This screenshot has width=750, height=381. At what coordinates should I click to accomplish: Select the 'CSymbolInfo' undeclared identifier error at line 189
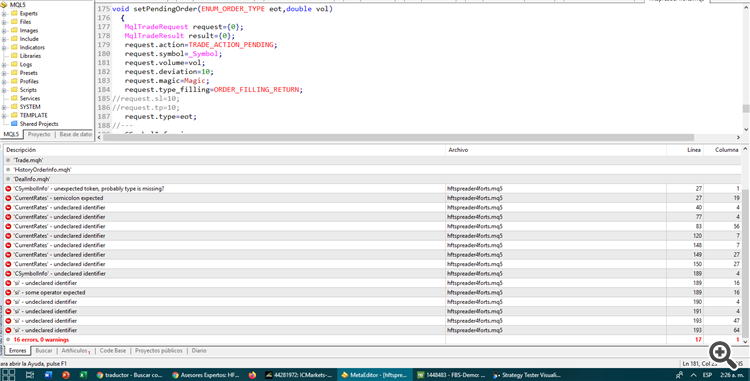(373, 273)
